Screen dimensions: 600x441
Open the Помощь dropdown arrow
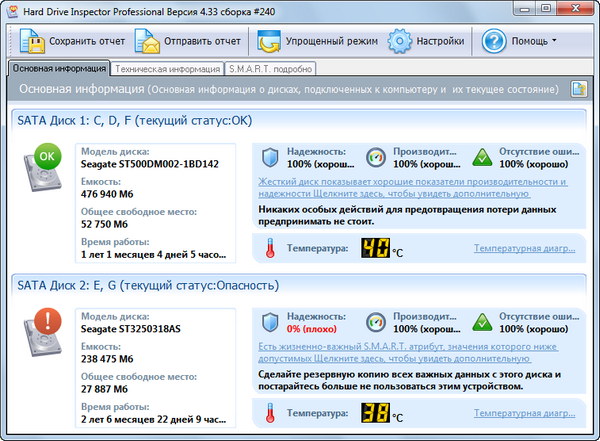click(554, 42)
